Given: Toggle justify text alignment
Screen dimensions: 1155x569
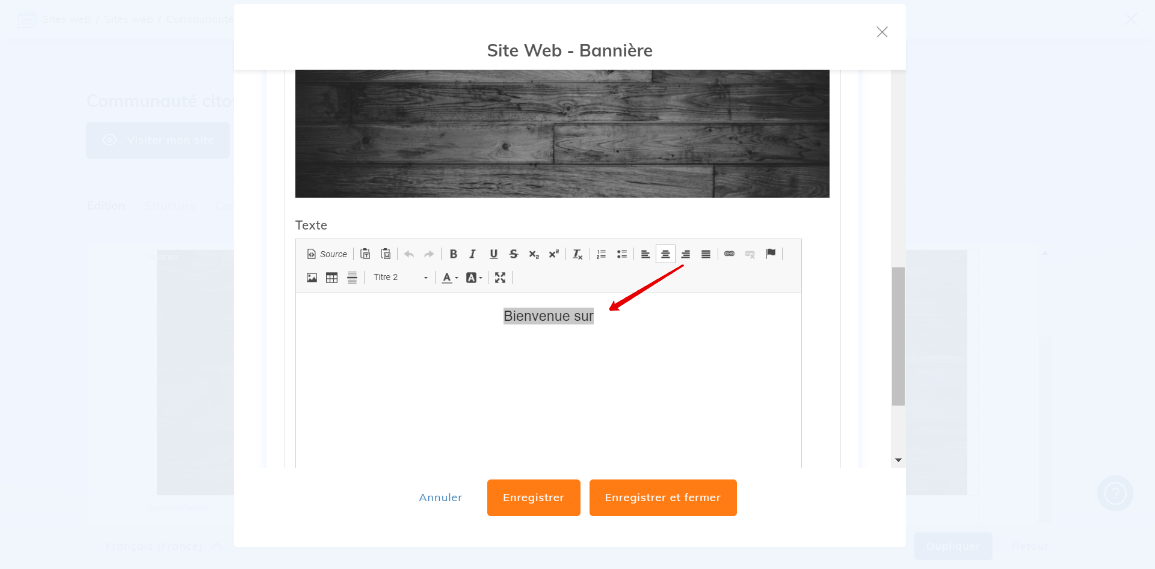Looking at the screenshot, I should point(706,254).
